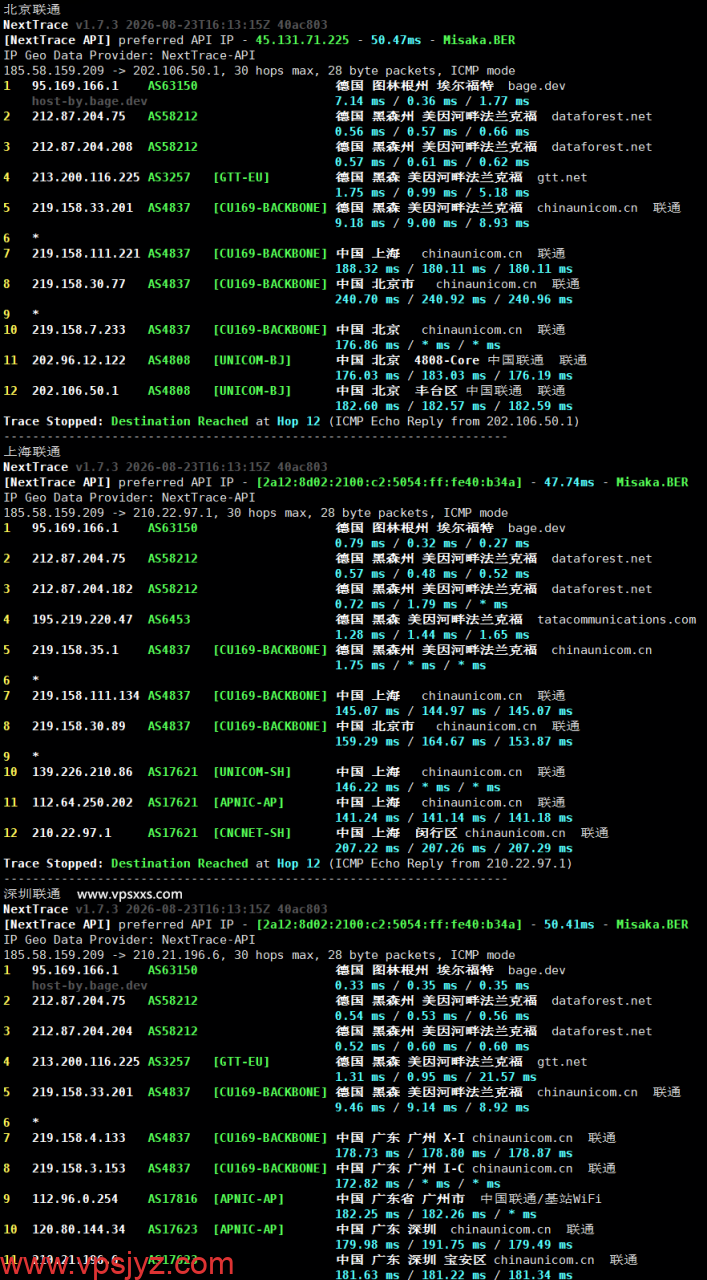
Task: Select the 182.25 ms latency value
Action: pyautogui.click(x=368, y=1214)
